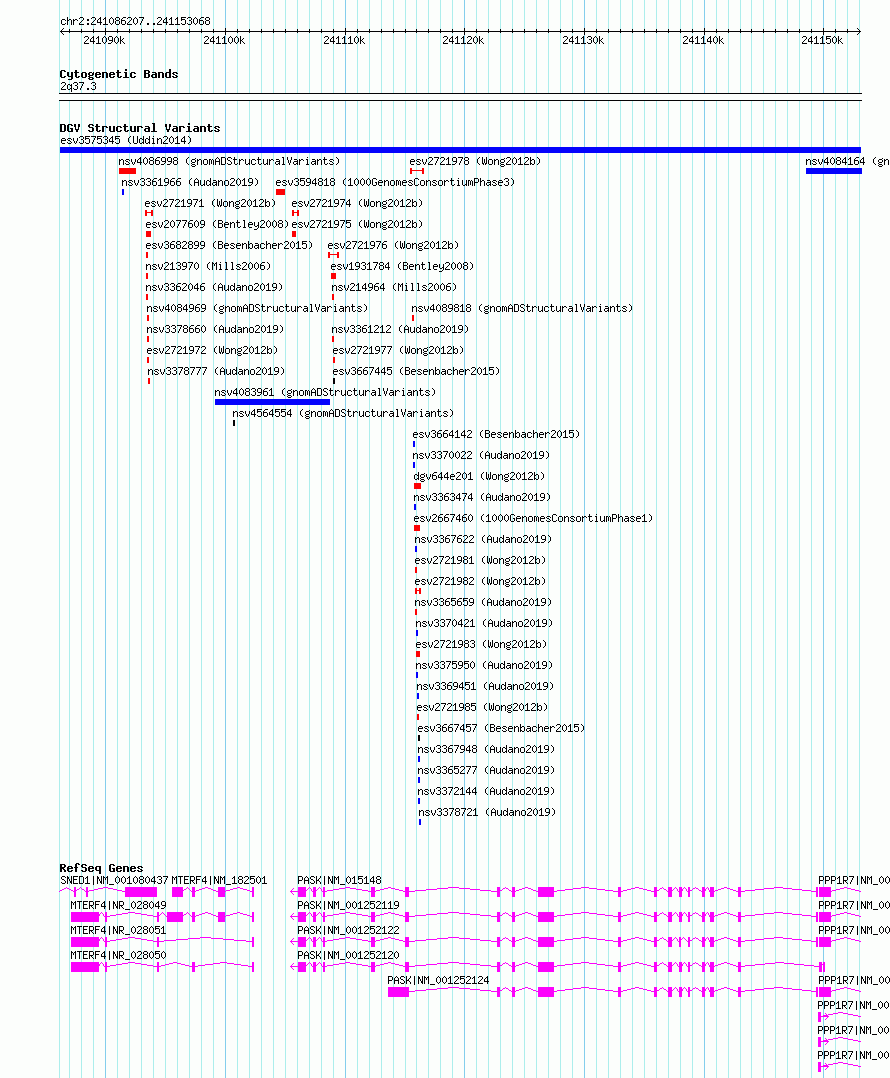This screenshot has width=890, height=1078.
Task: Select esv2721976 (Wong2012b) variant
Action: 393,245
